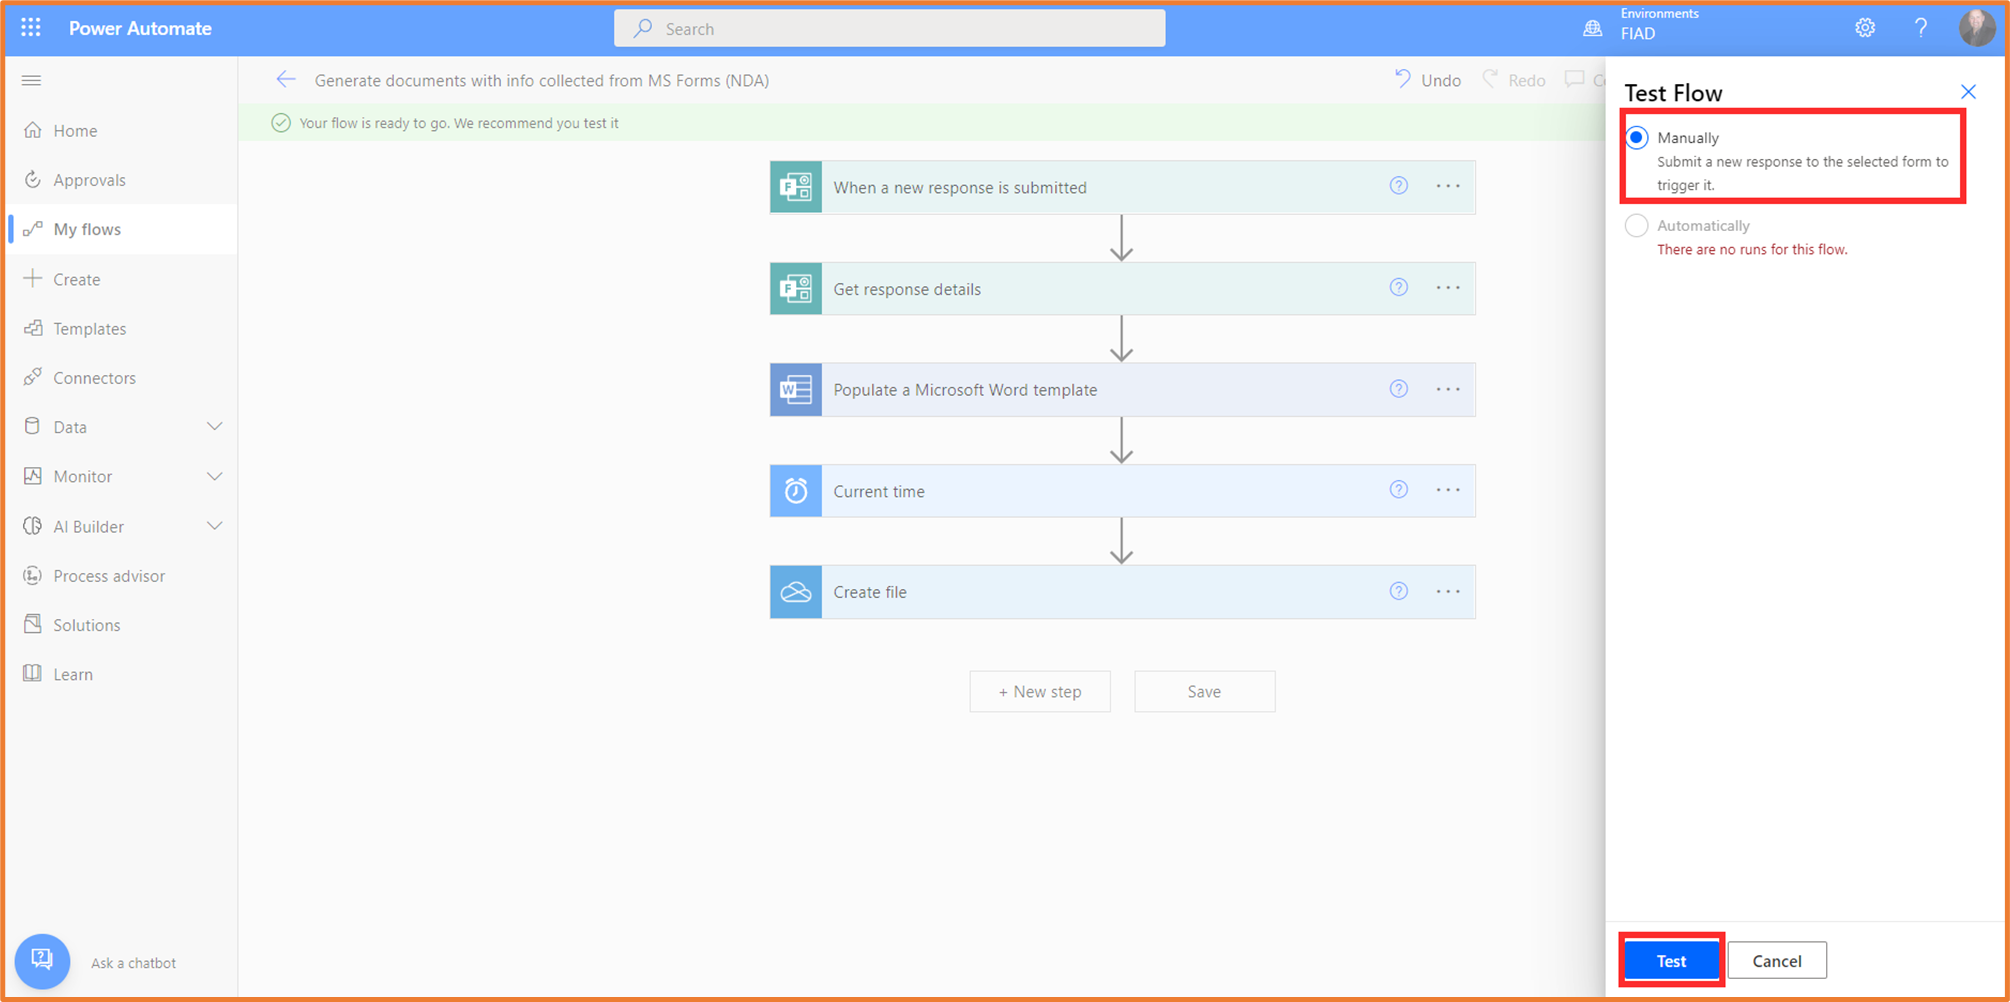This screenshot has width=2010, height=1002.
Task: Select the Approvals section
Action: pos(89,180)
